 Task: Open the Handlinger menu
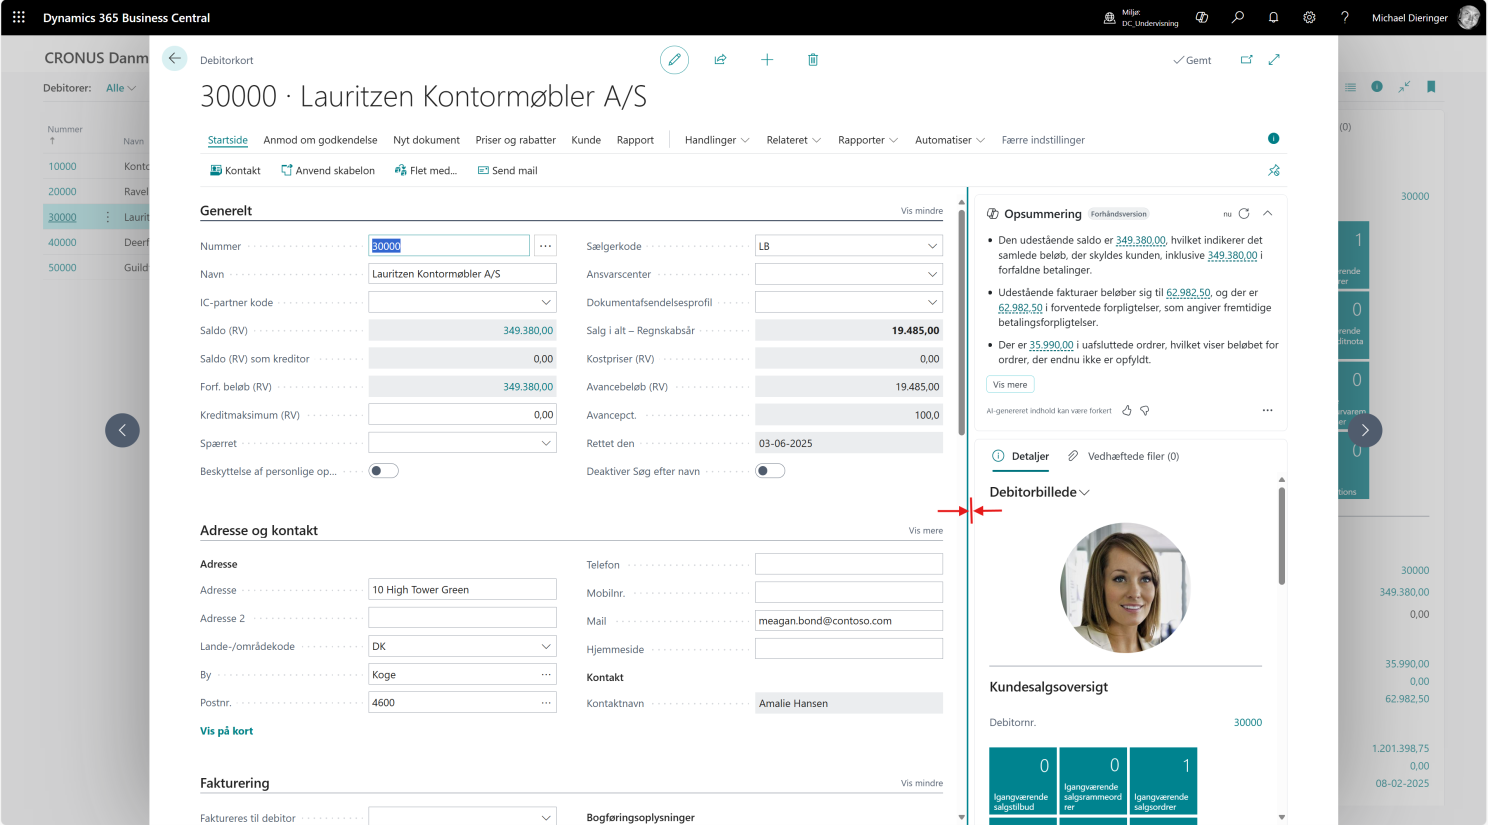(716, 140)
